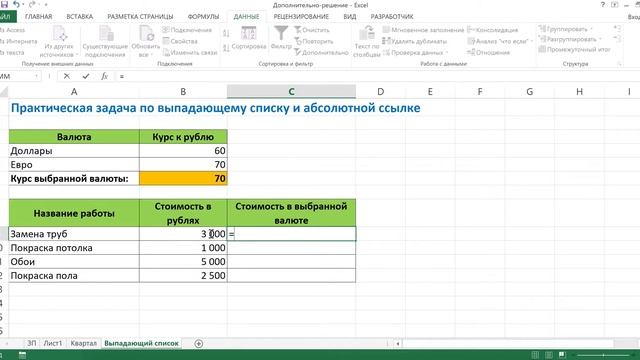Viewport: 640px width, 360px height.
Task: Switch to the Квартал sheet tab
Action: (x=84, y=343)
